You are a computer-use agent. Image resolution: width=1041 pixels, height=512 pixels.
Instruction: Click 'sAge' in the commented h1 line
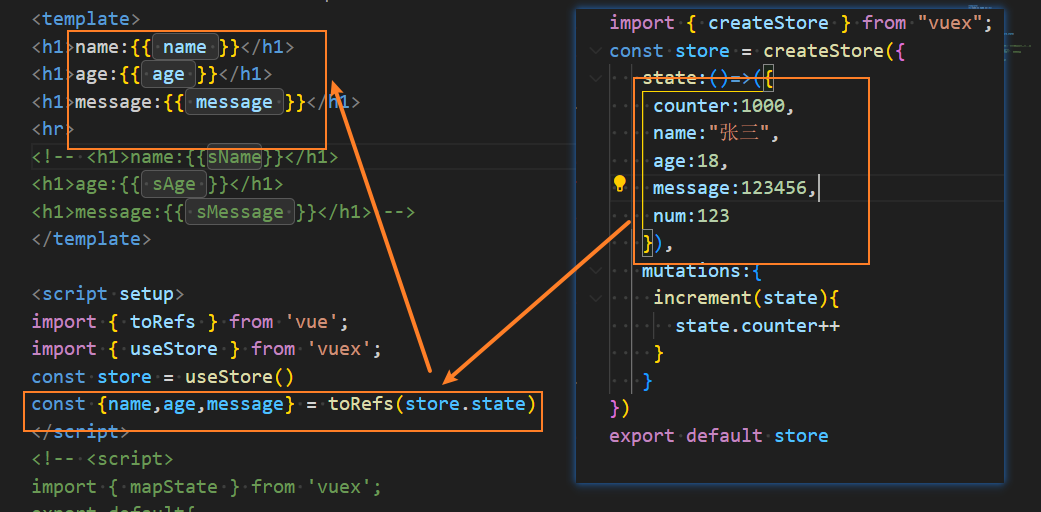[174, 185]
